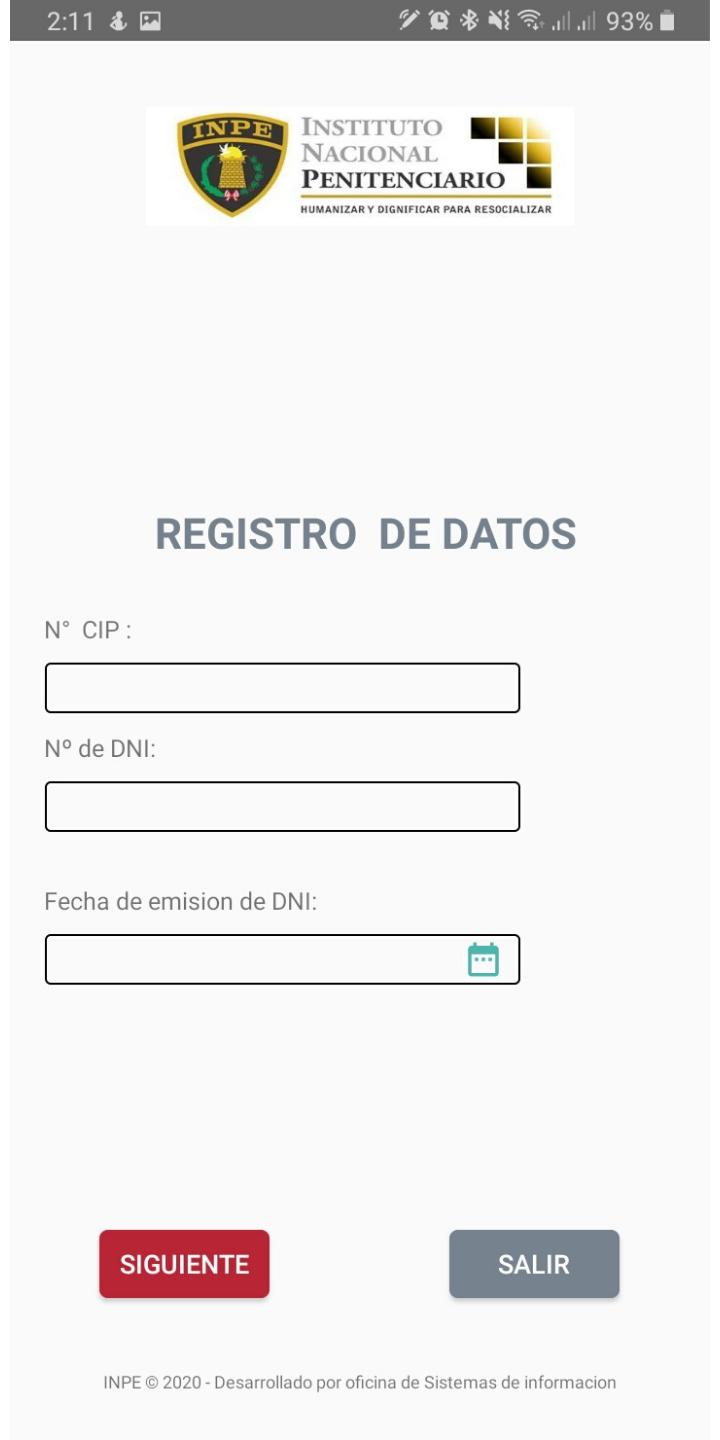720x1440 pixels.
Task: Tap the INPE © 2020 footer text
Action: click(360, 1383)
